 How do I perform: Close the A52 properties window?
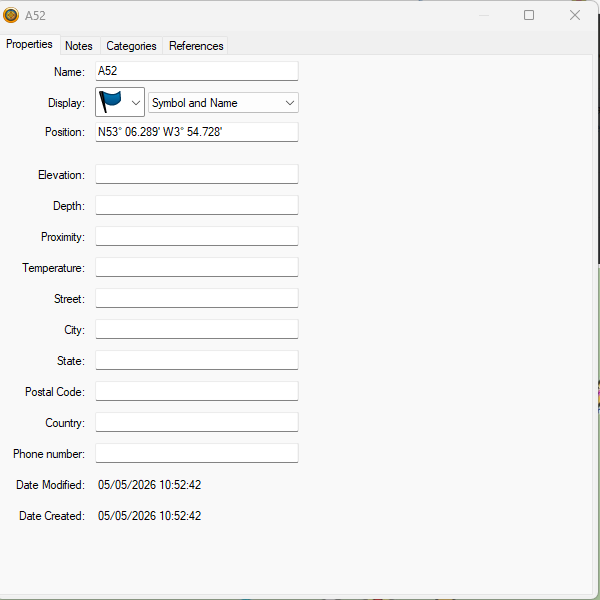tap(575, 15)
